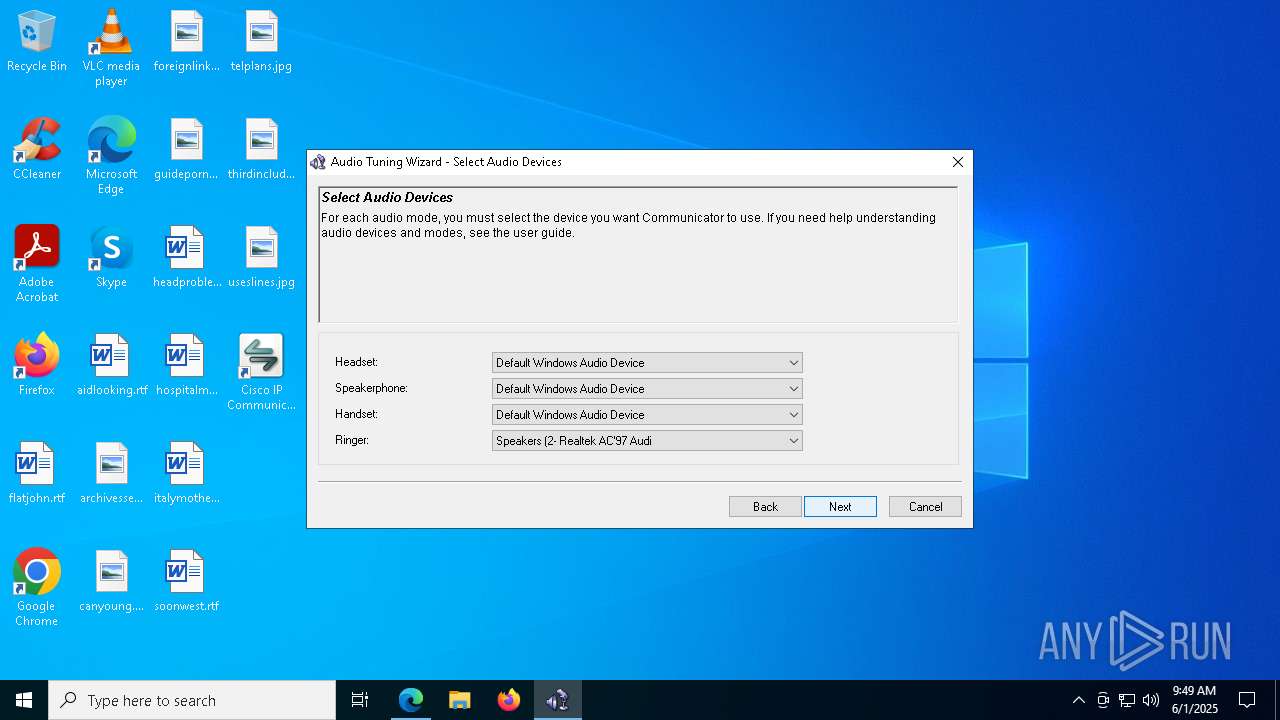This screenshot has width=1280, height=720.
Task: Select the italymothe Word document icon
Action: coord(186,473)
